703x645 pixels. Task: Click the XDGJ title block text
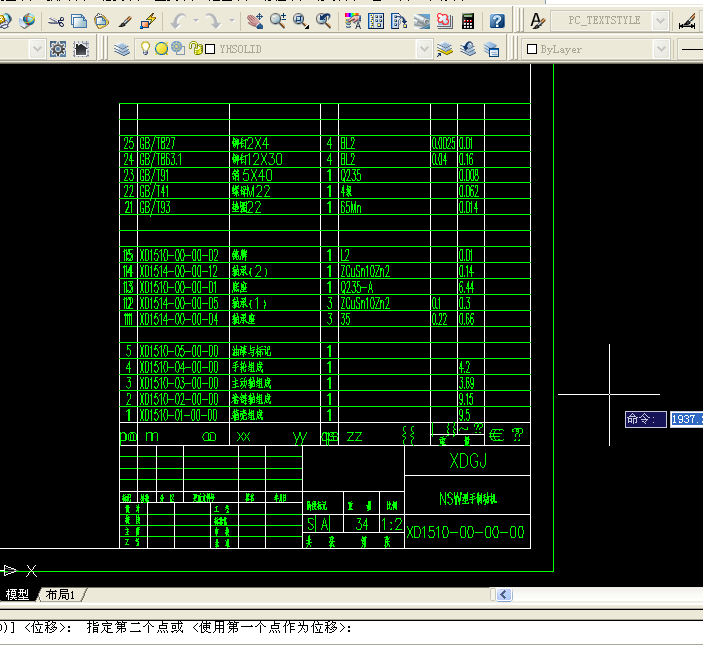(468, 461)
